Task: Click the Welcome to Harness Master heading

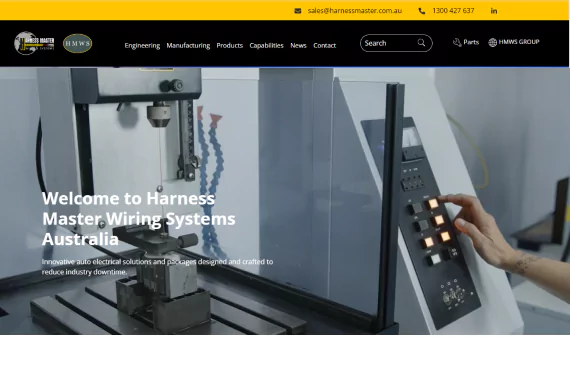Action: tap(139, 219)
